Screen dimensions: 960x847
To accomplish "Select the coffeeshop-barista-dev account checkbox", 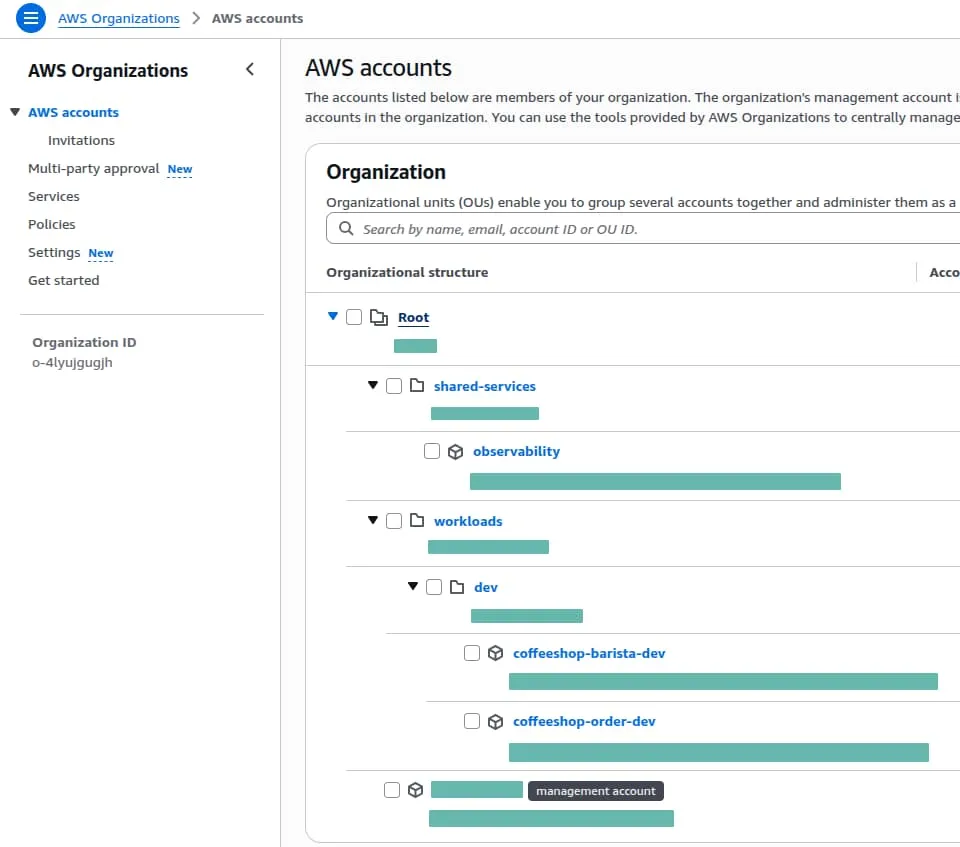I will [x=471, y=652].
